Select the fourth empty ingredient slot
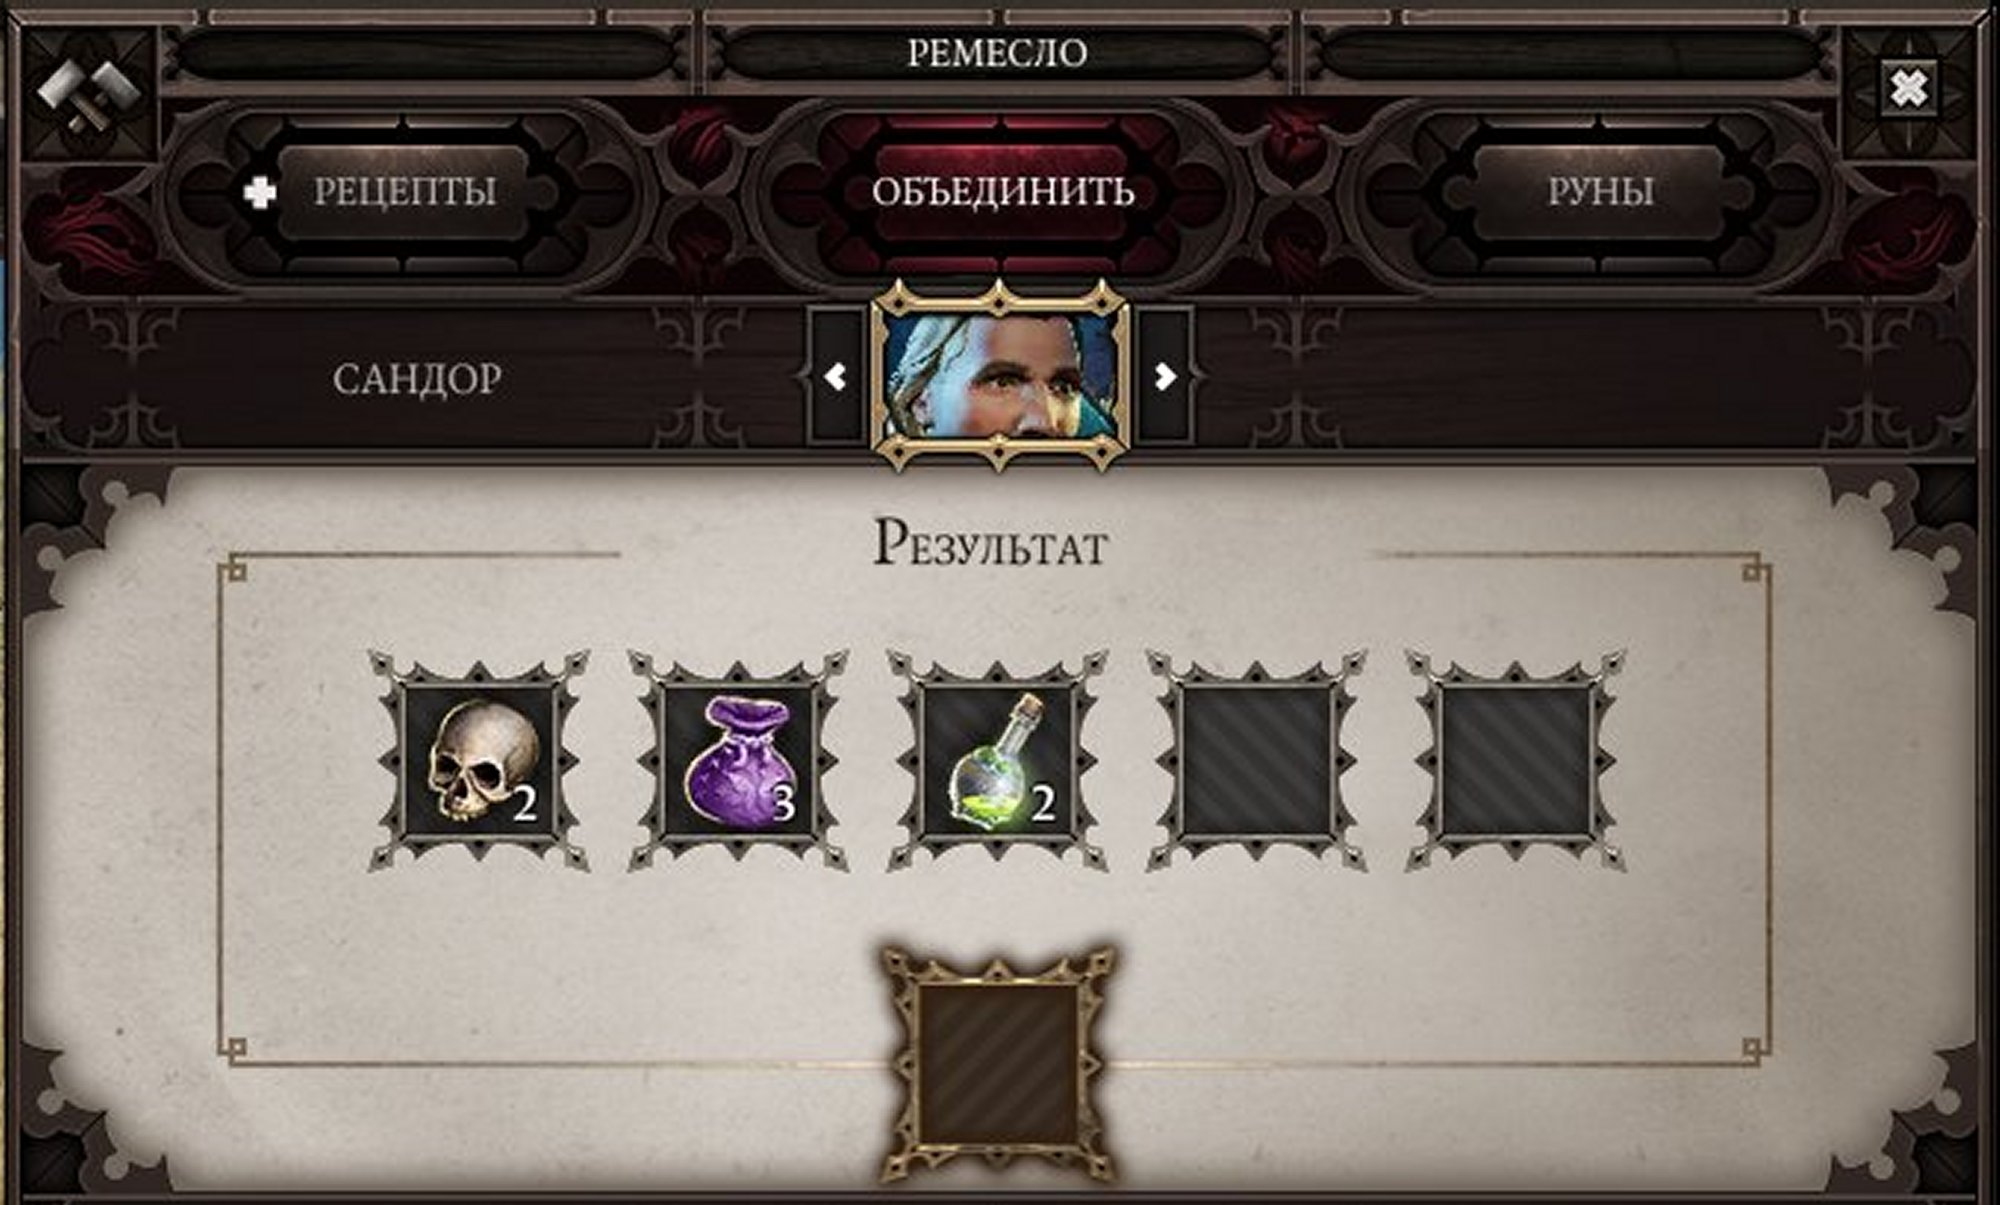Image resolution: width=2000 pixels, height=1205 pixels. 1256,760
